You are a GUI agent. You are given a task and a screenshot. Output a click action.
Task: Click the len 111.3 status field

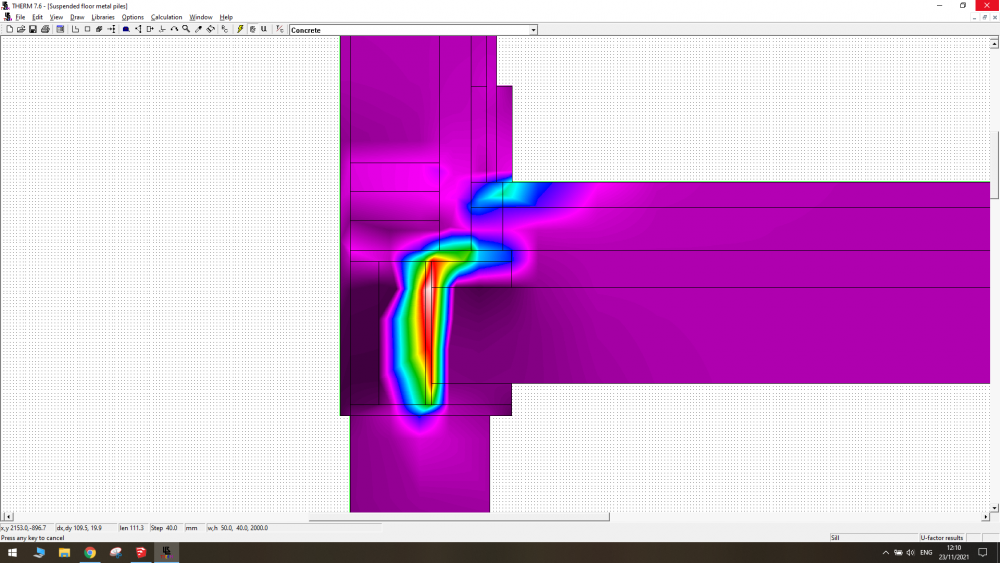coord(131,528)
